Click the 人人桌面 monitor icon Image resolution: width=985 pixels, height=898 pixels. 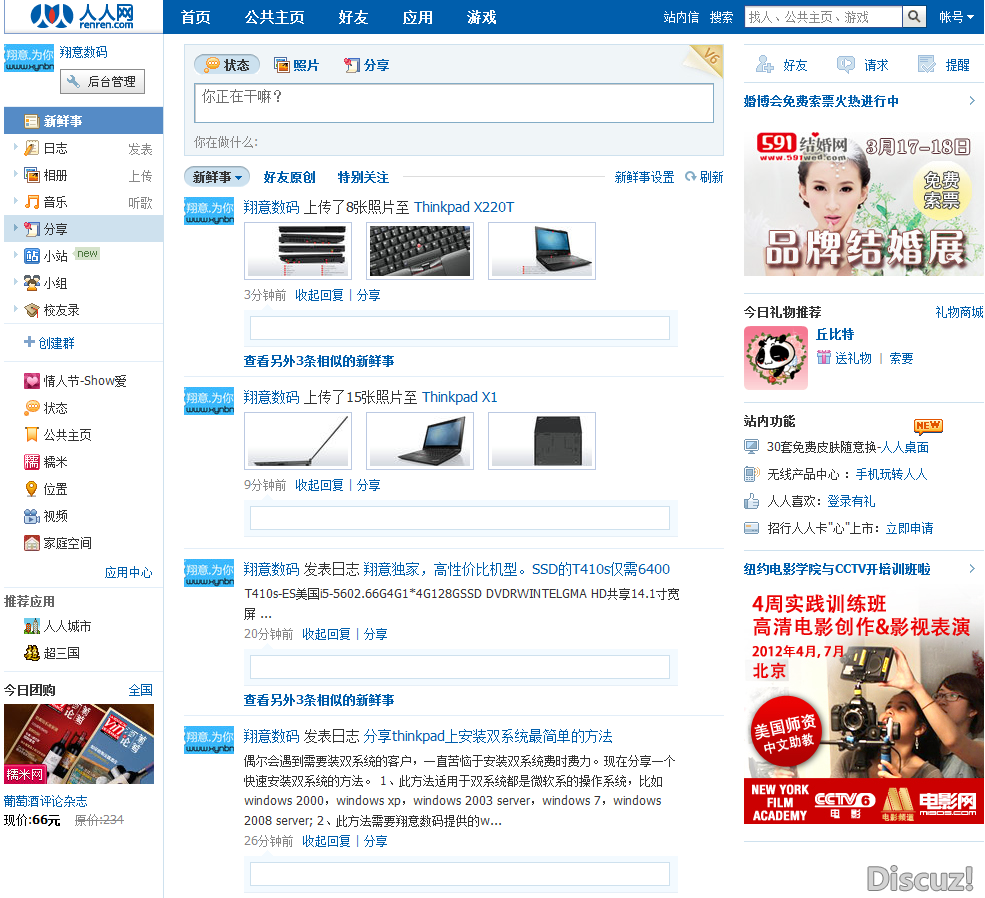[751, 446]
